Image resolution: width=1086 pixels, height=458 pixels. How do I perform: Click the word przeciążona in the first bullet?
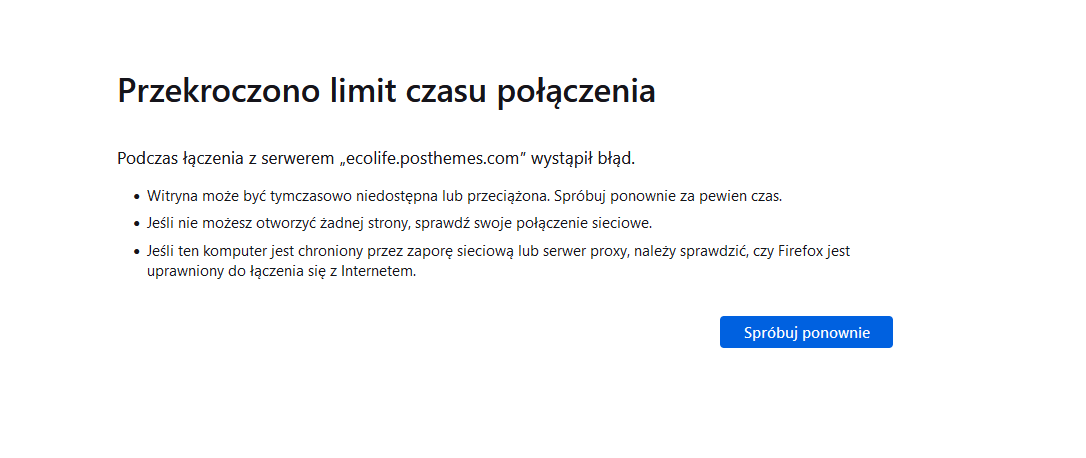coord(509,196)
